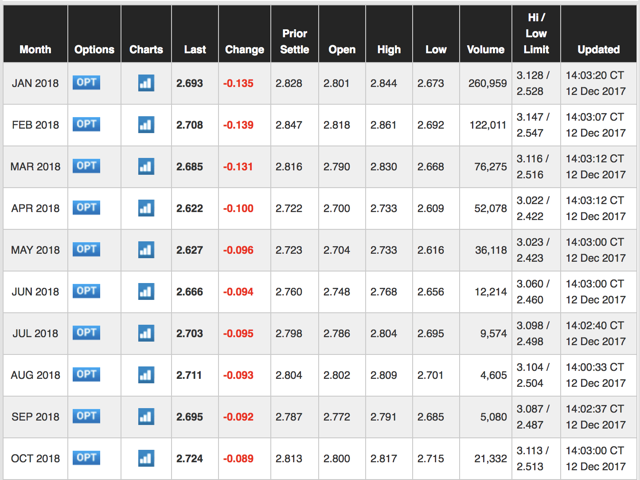Open the chart icon for FEB 2018

[x=146, y=124]
